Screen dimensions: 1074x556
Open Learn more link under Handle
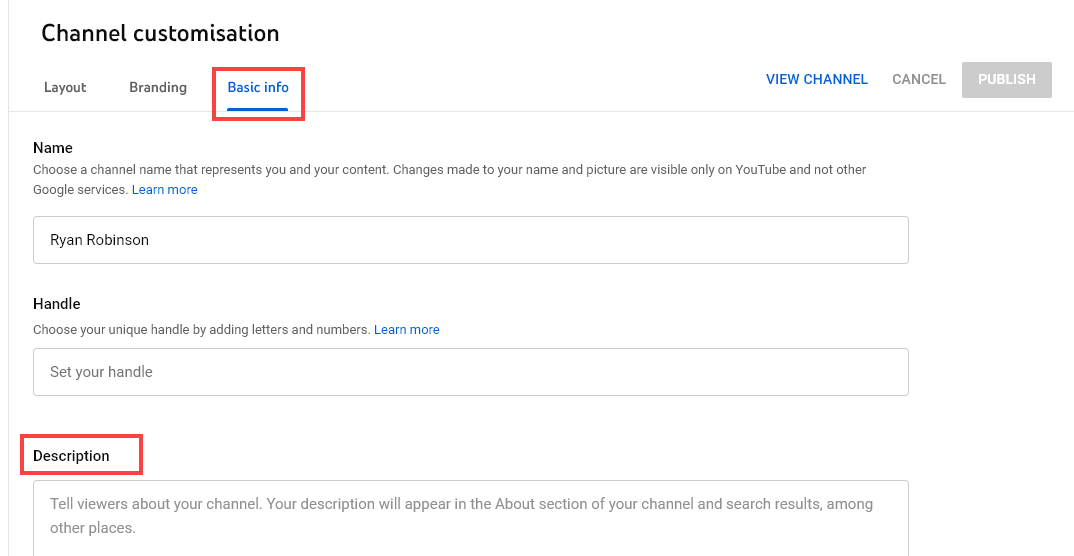(x=406, y=329)
